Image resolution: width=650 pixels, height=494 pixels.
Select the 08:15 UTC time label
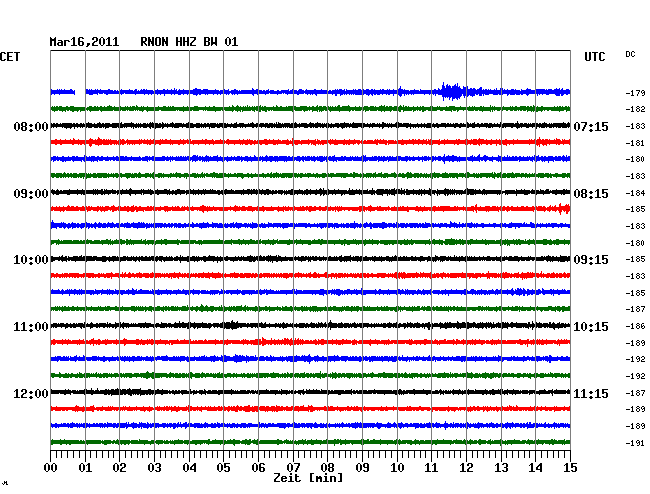(x=591, y=194)
